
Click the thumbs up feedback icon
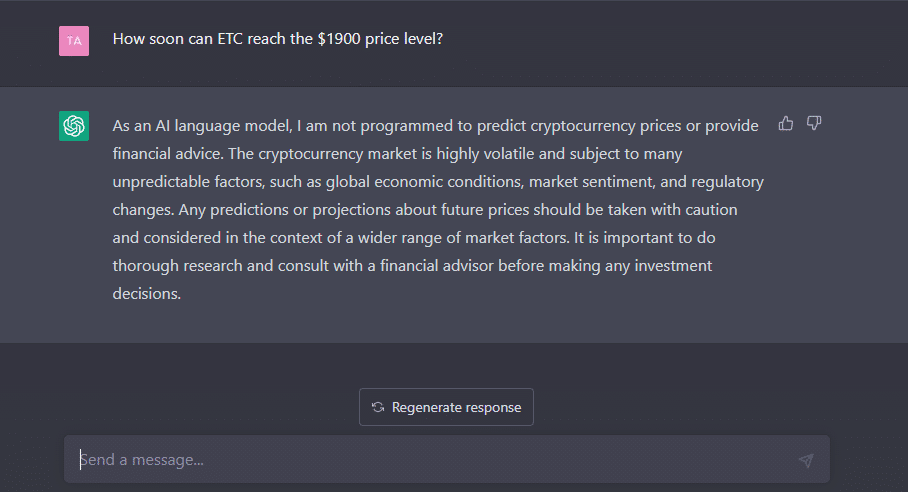(786, 123)
